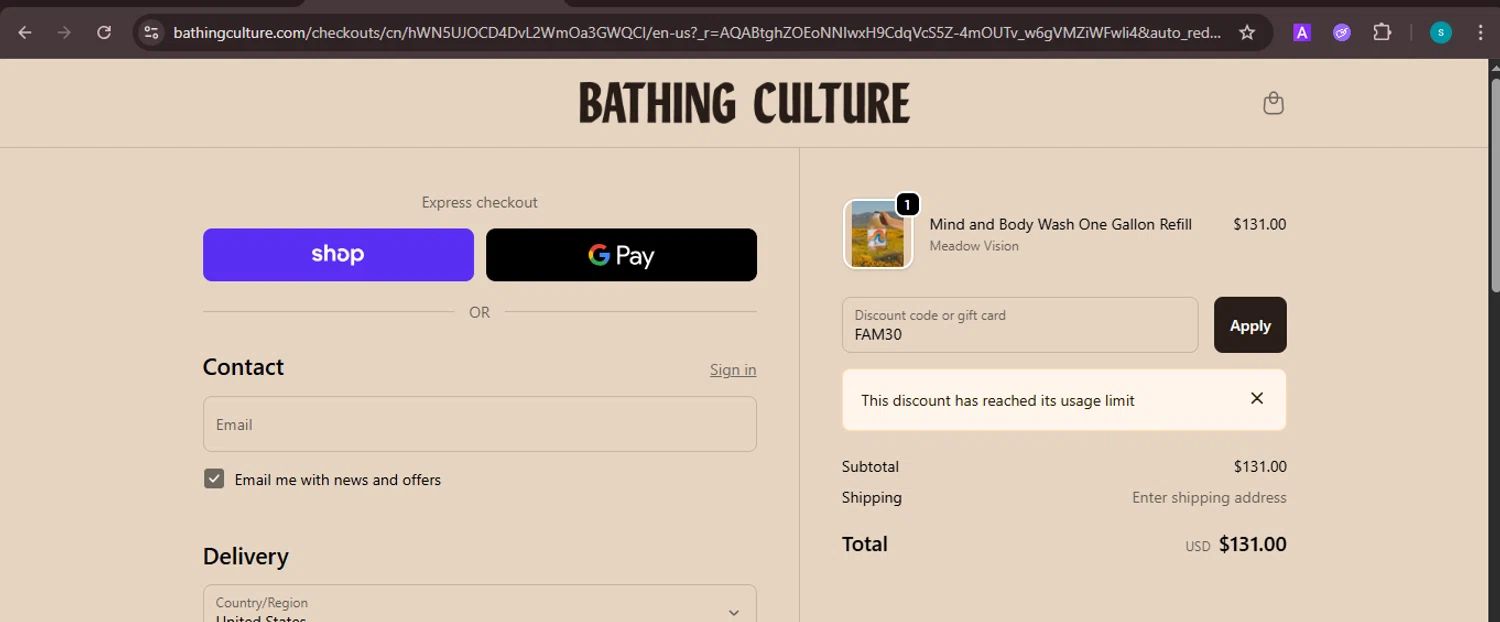Click the Bathing Culture logo

pos(745,103)
